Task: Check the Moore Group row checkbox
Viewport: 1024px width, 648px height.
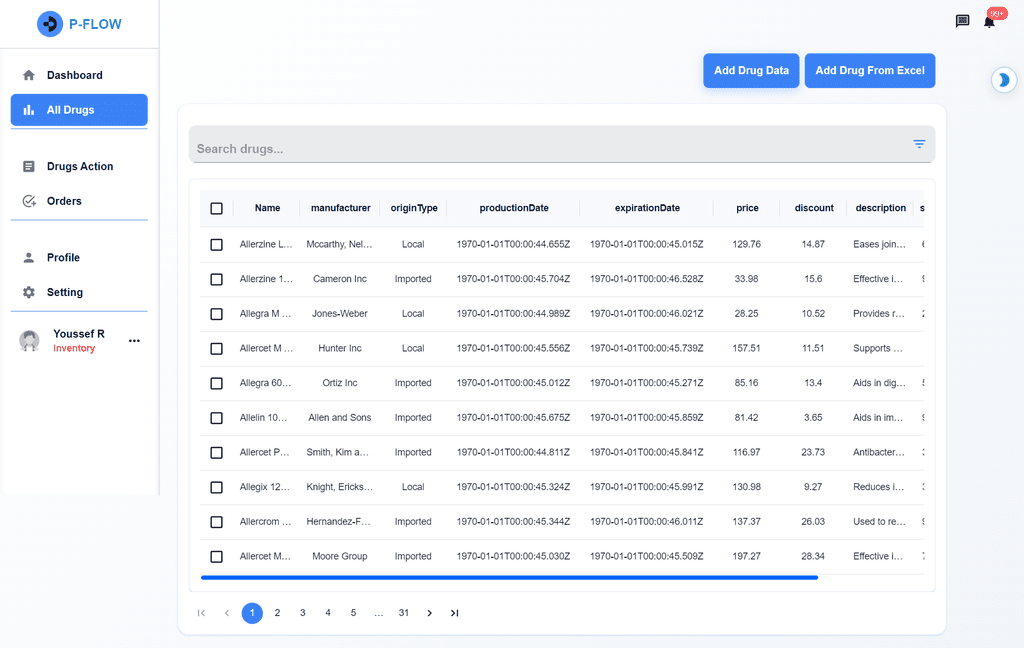Action: [x=216, y=557]
